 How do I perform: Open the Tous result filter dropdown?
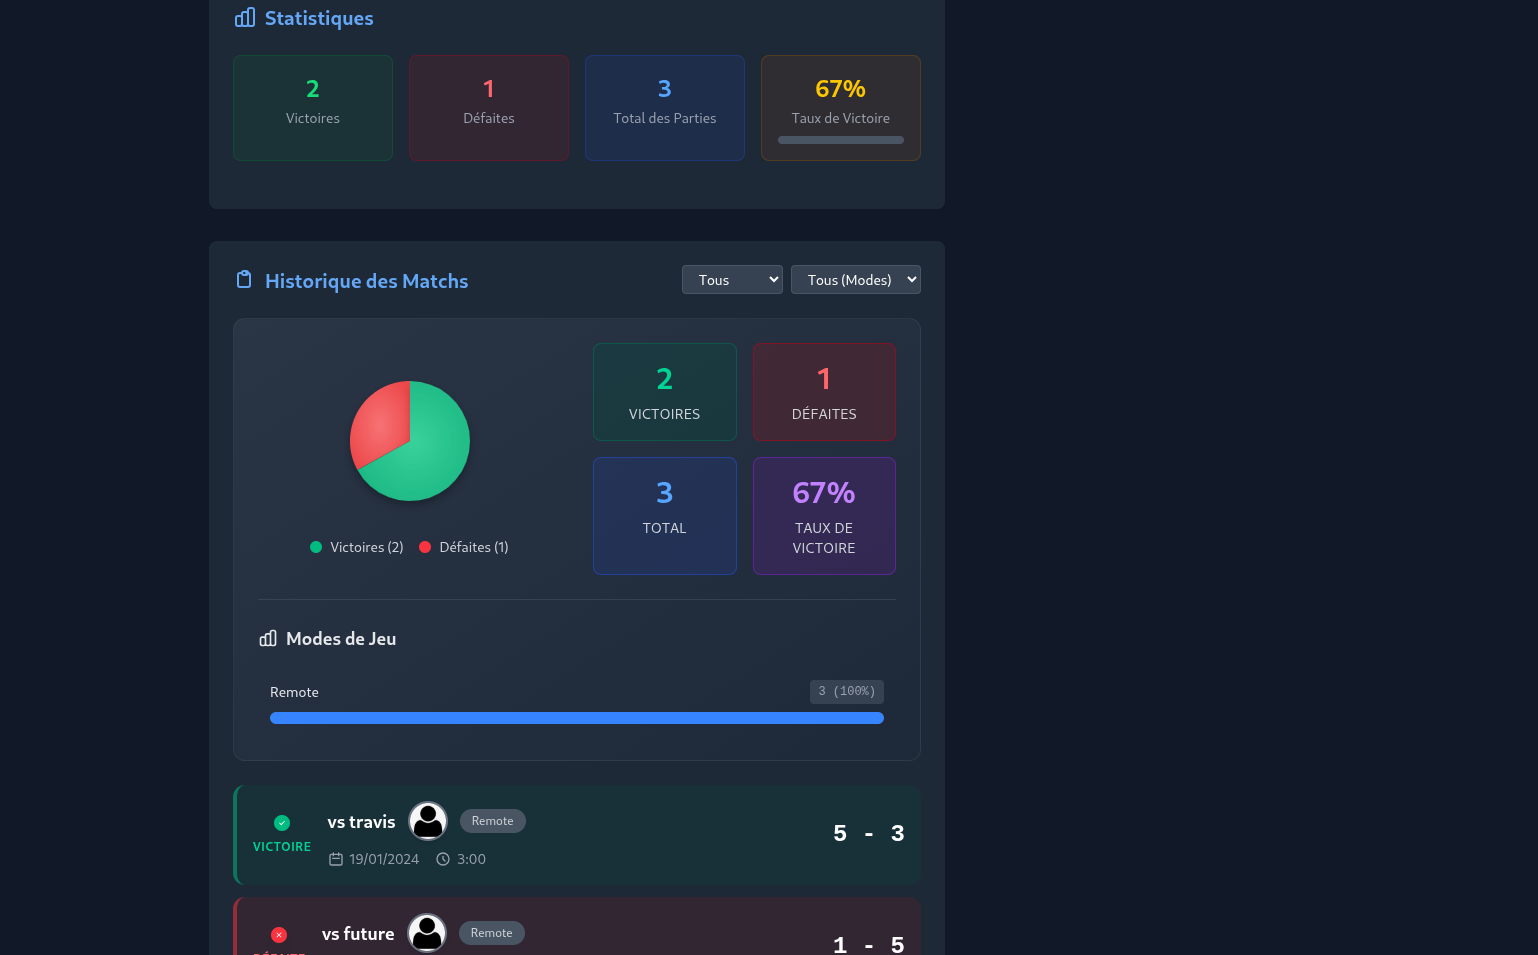pyautogui.click(x=732, y=280)
